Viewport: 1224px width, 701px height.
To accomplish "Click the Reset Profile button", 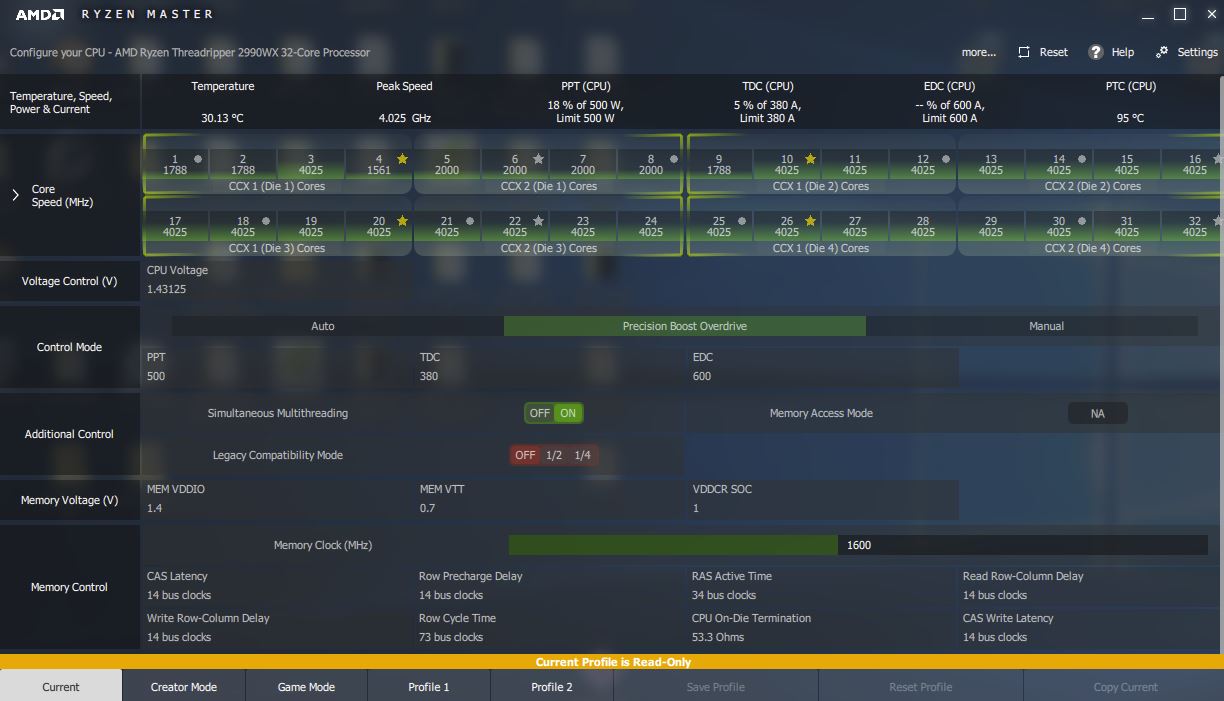I will 921,687.
